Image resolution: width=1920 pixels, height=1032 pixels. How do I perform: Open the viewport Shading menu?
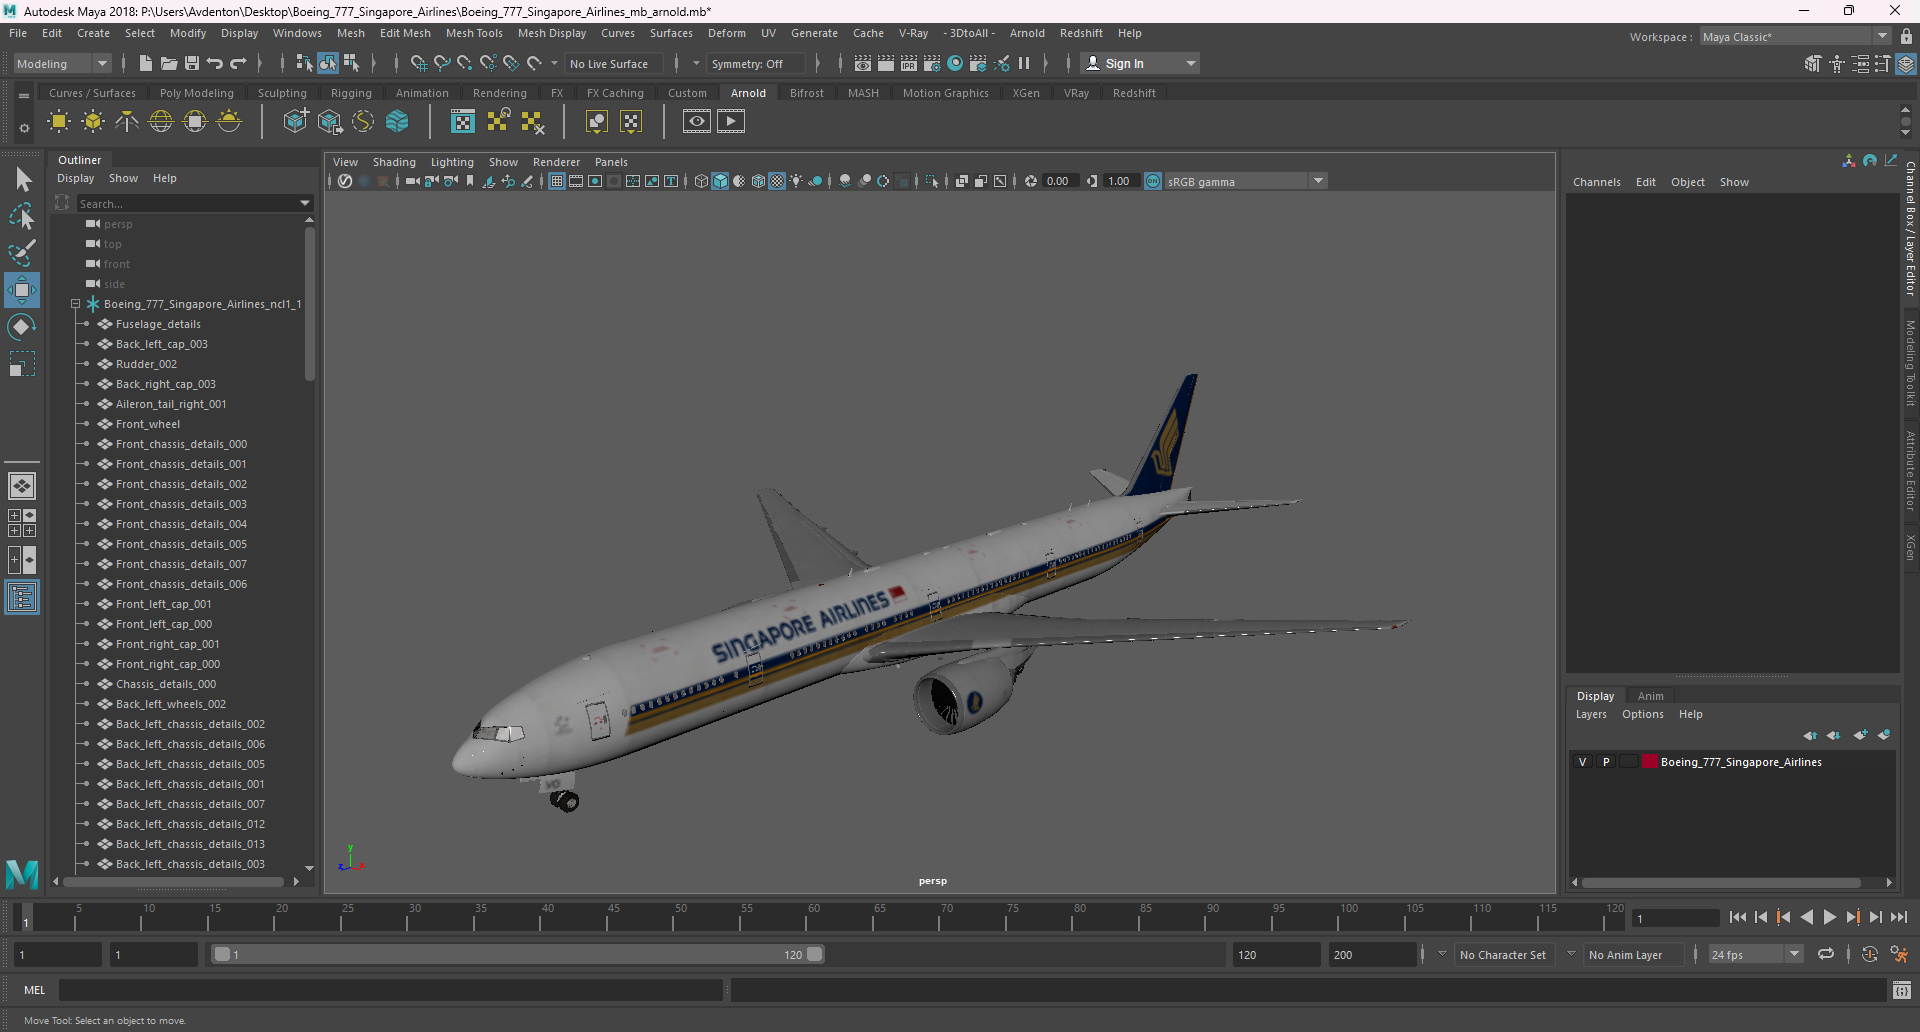pos(394,162)
